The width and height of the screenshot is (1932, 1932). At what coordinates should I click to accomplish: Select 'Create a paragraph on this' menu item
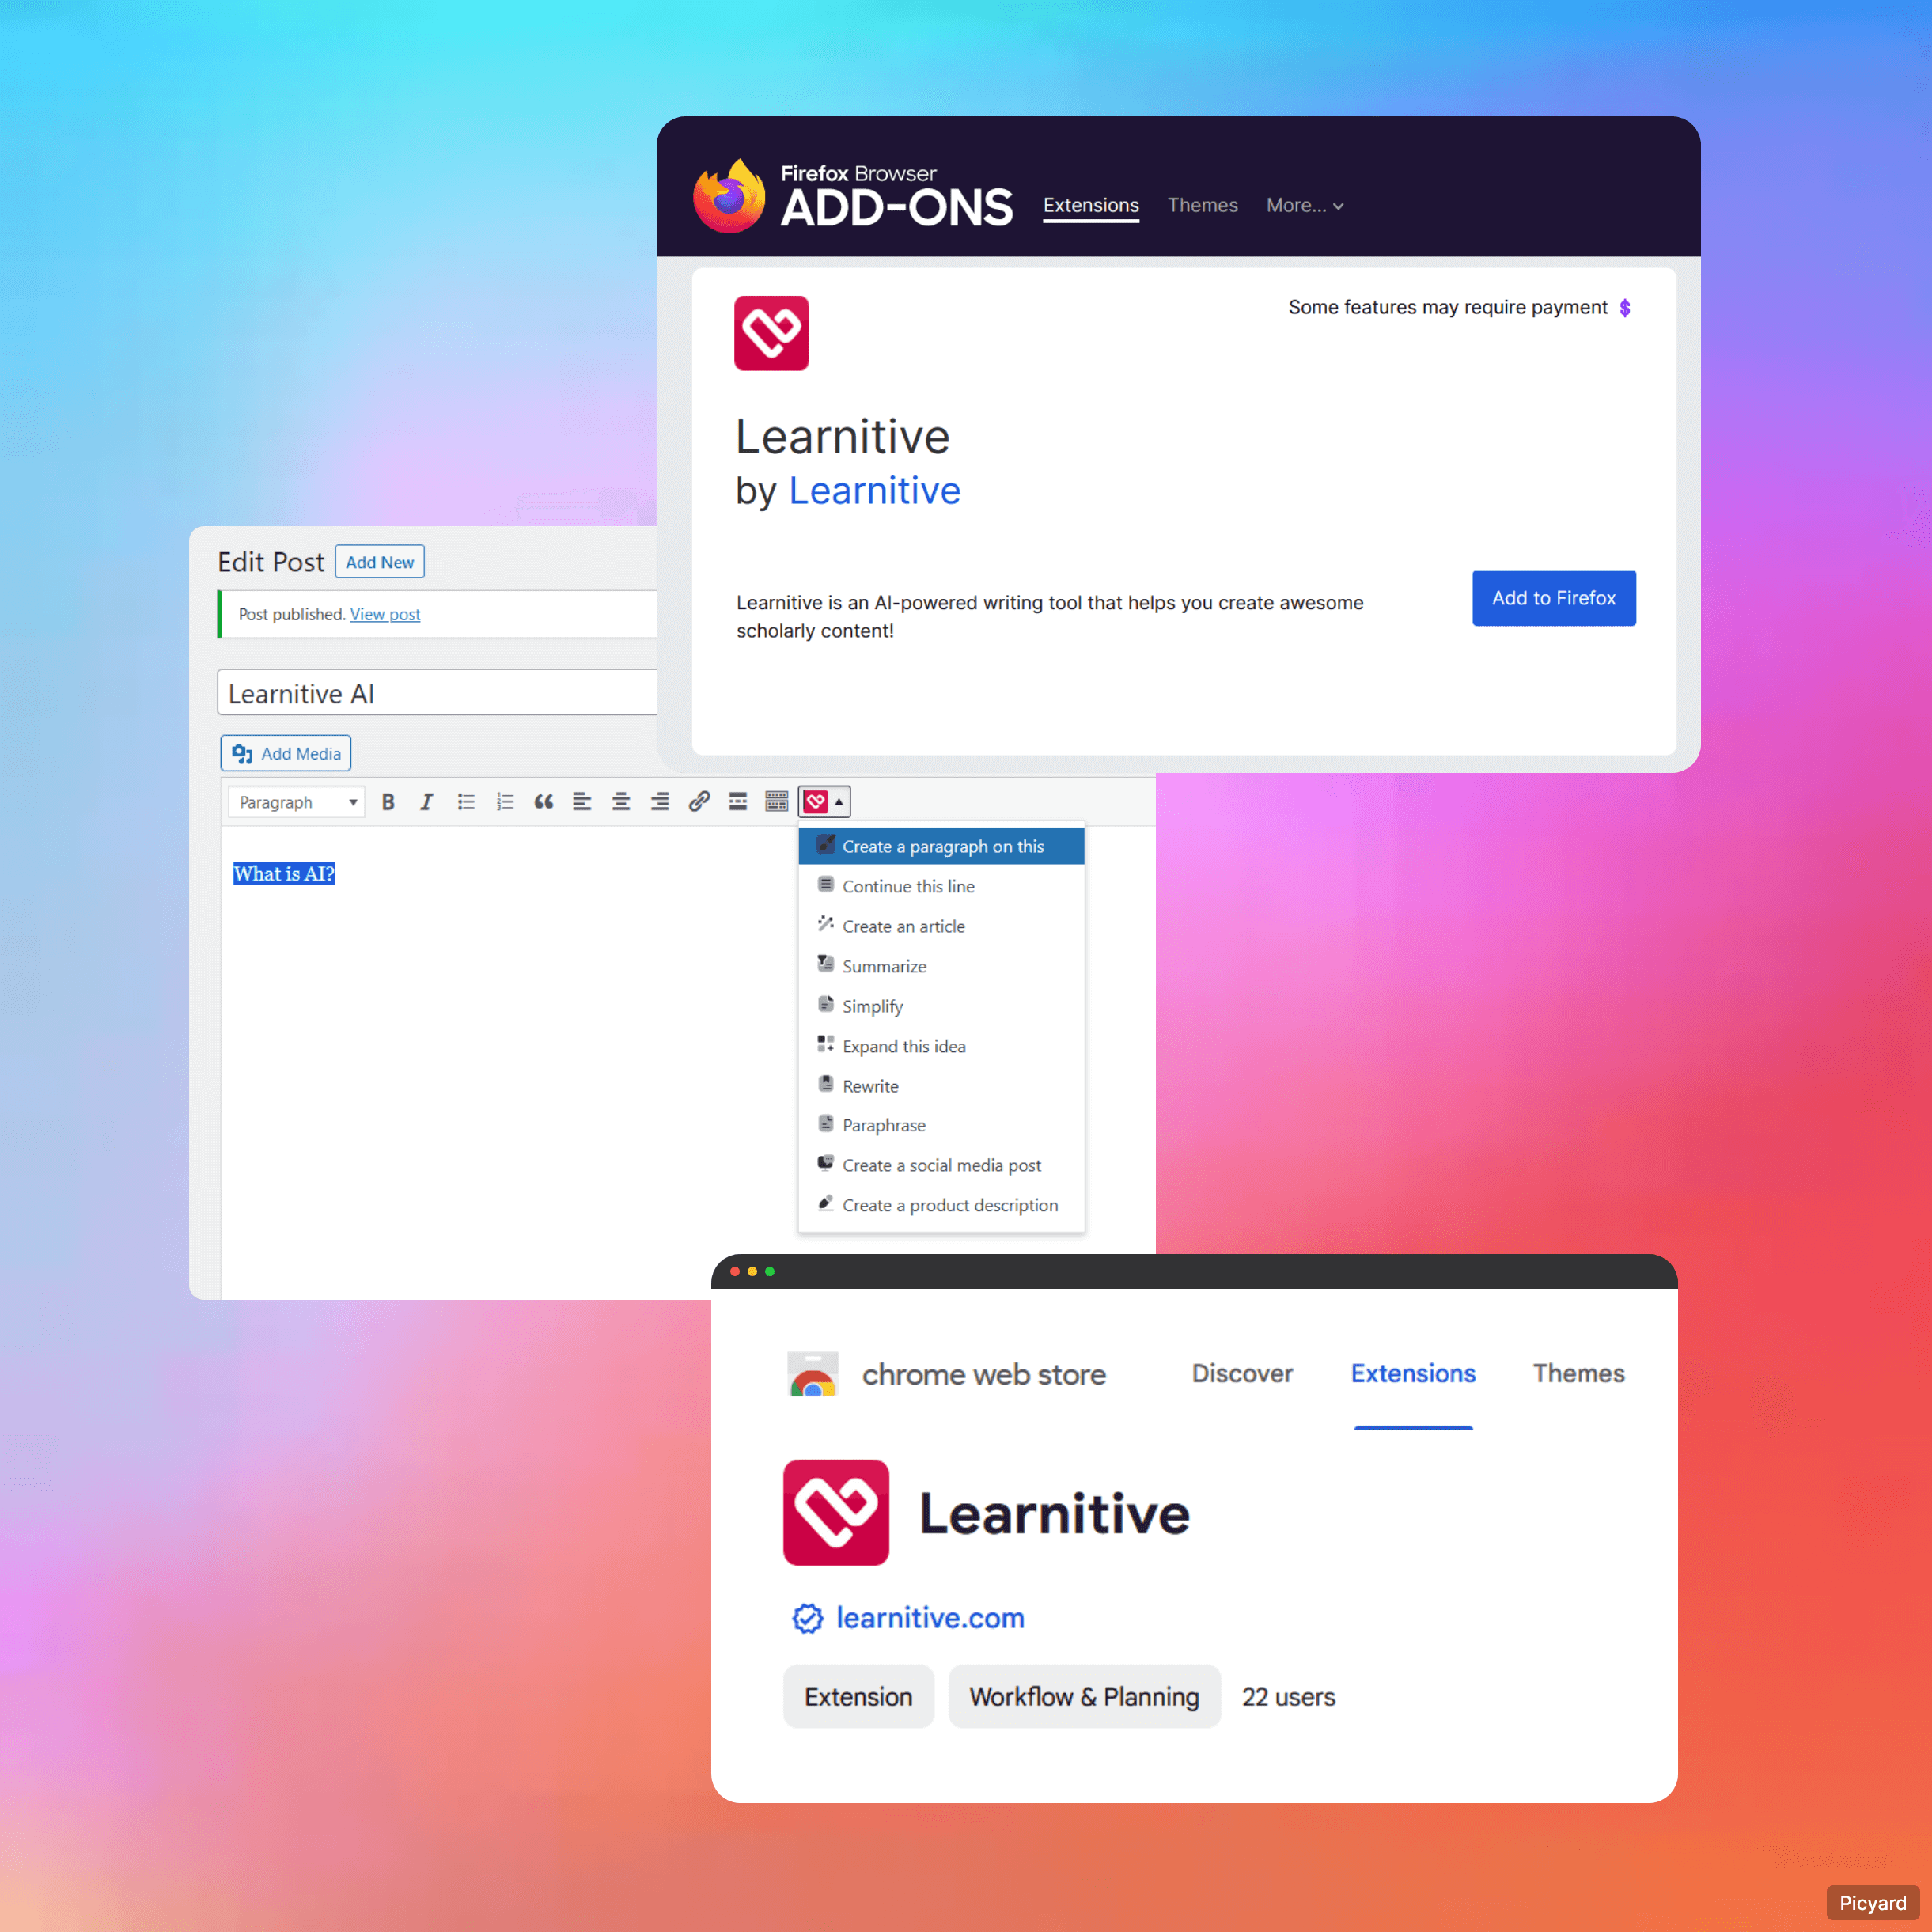[x=941, y=846]
